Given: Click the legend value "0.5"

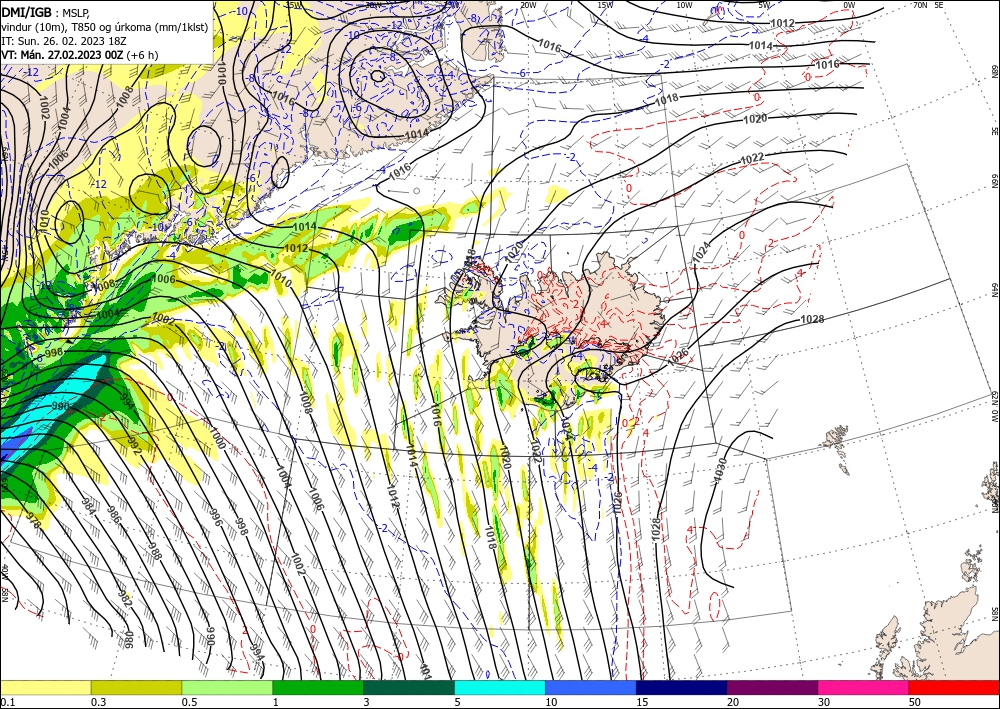Looking at the screenshot, I should click(189, 702).
